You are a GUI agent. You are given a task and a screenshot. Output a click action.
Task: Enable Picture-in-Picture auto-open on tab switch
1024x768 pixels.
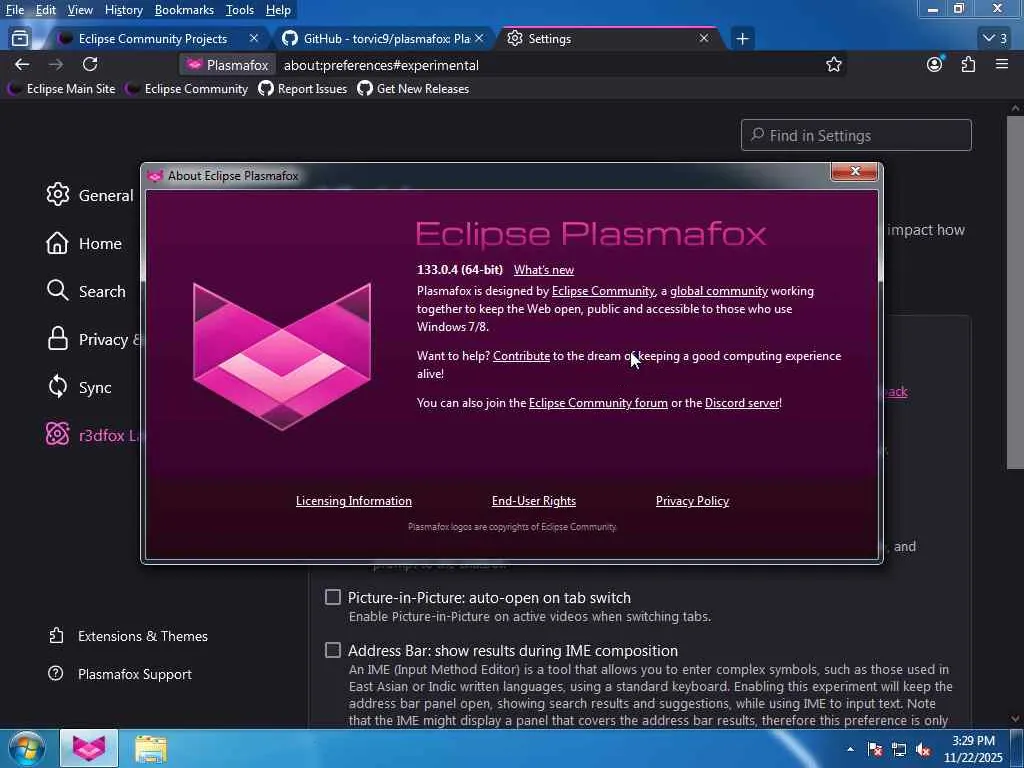(333, 597)
